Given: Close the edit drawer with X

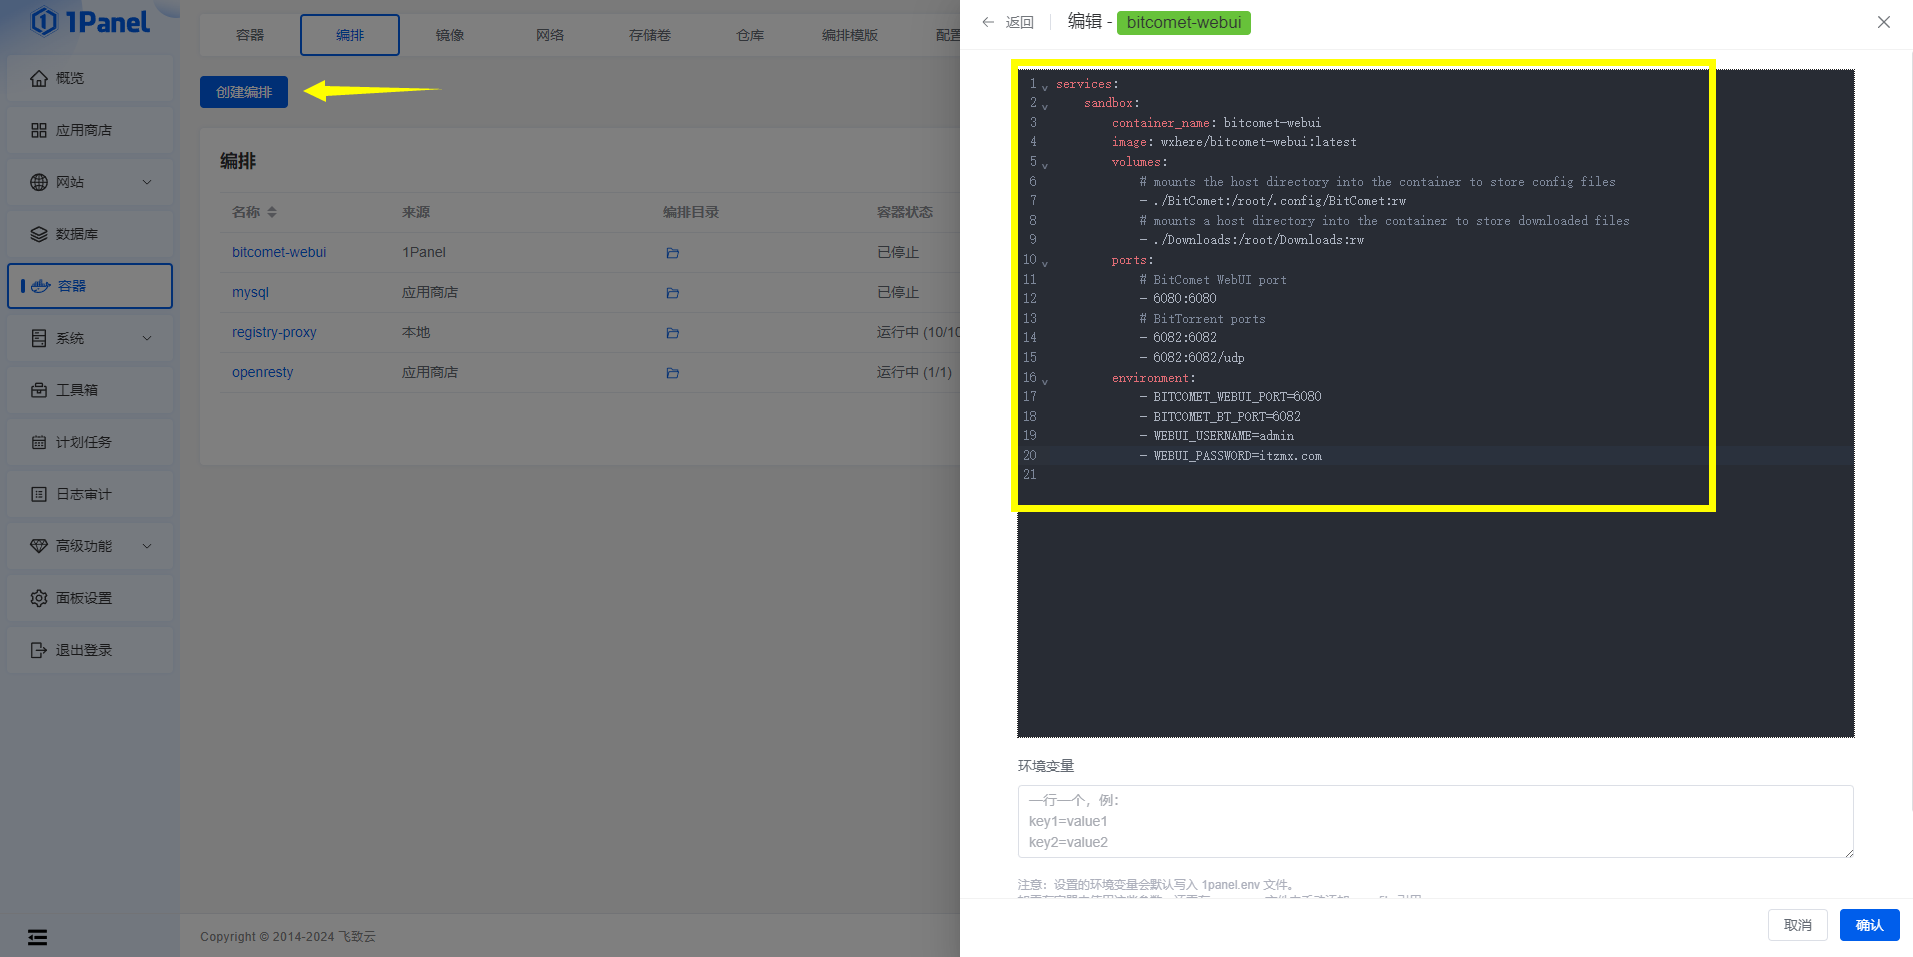Looking at the screenshot, I should coord(1884,22).
